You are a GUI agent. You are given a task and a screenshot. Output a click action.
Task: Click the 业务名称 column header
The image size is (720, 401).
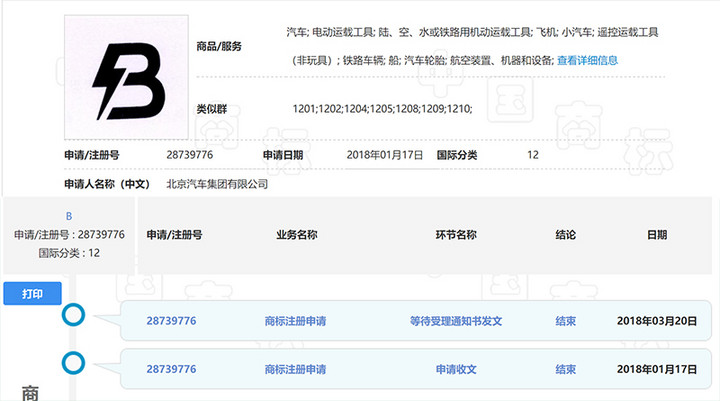coord(297,235)
